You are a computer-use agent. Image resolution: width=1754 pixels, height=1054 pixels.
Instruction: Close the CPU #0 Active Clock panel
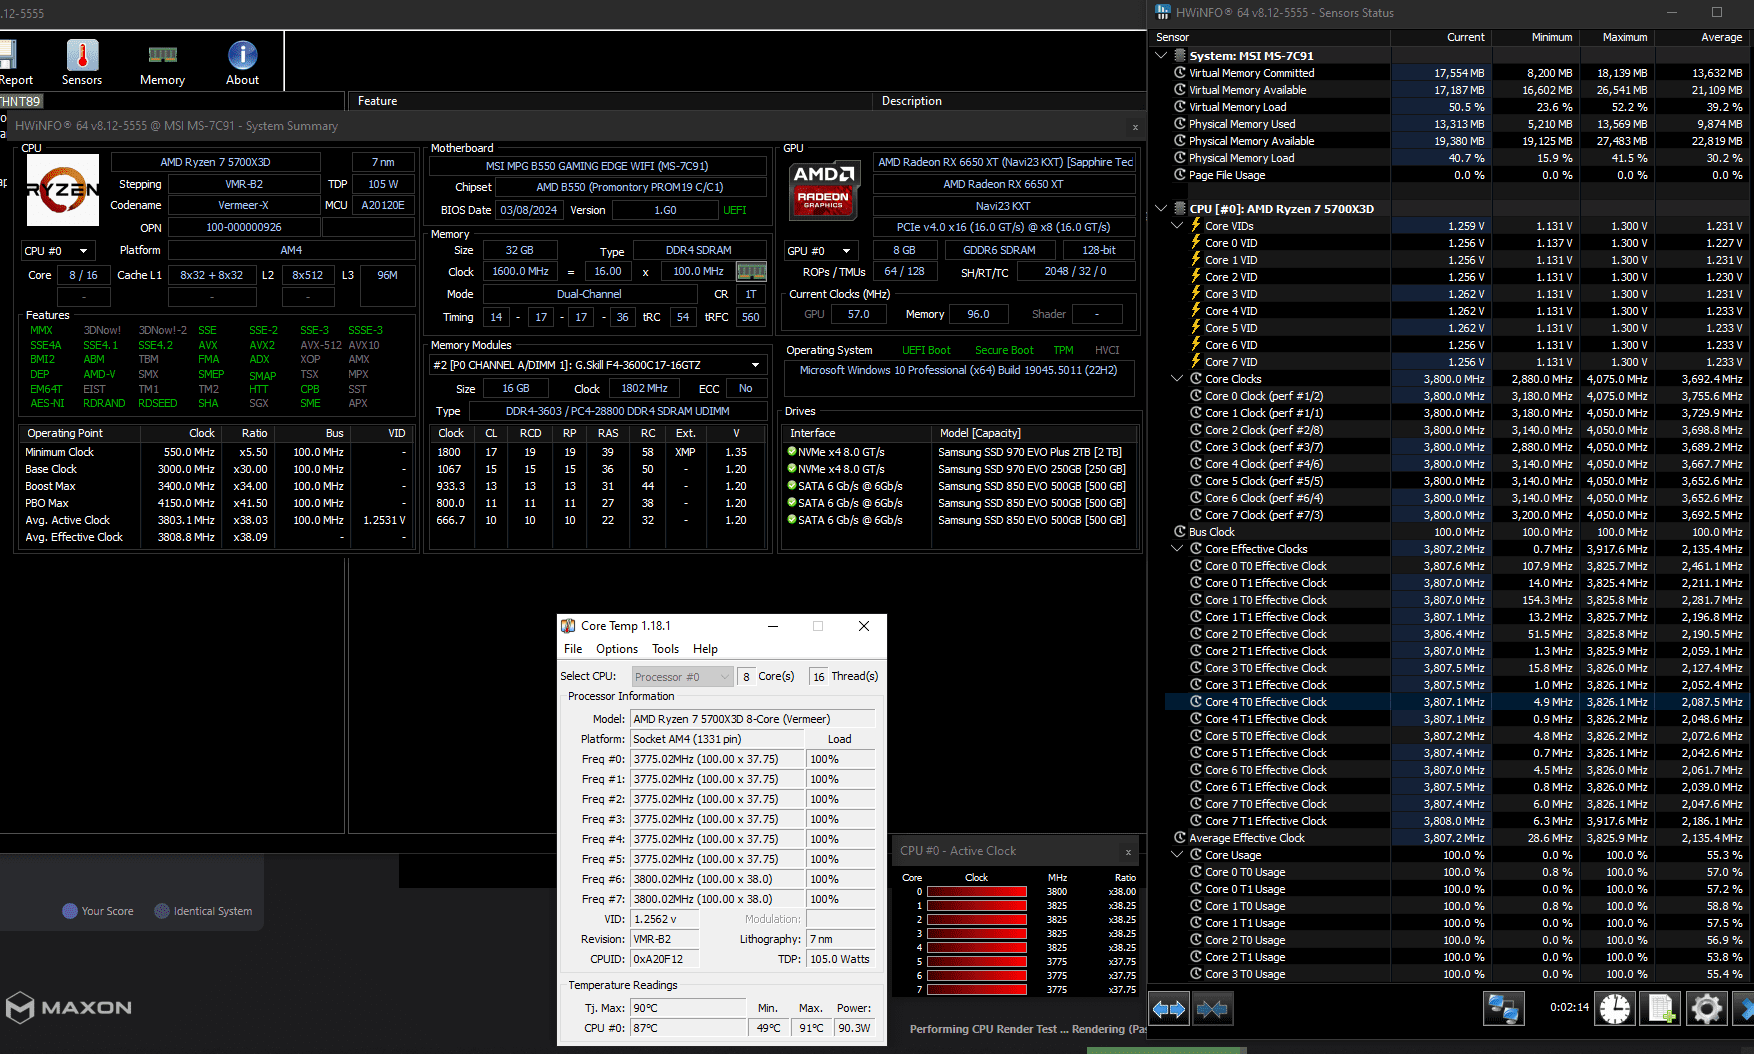1128,852
